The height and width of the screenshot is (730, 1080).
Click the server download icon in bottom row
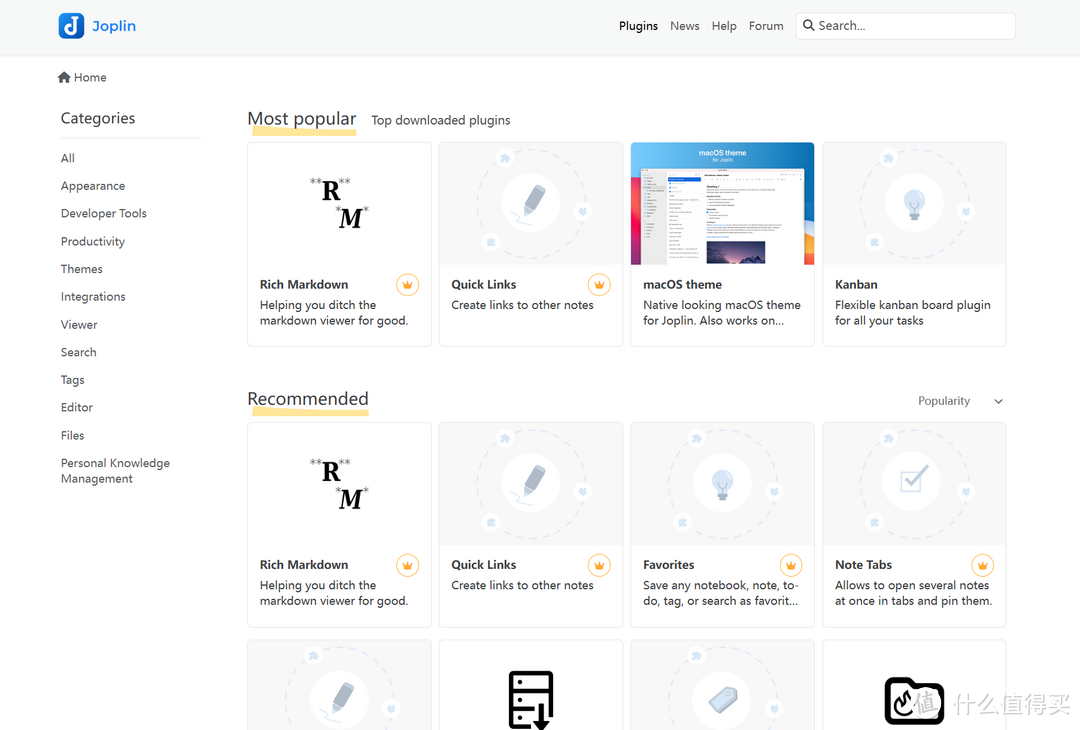tap(531, 700)
